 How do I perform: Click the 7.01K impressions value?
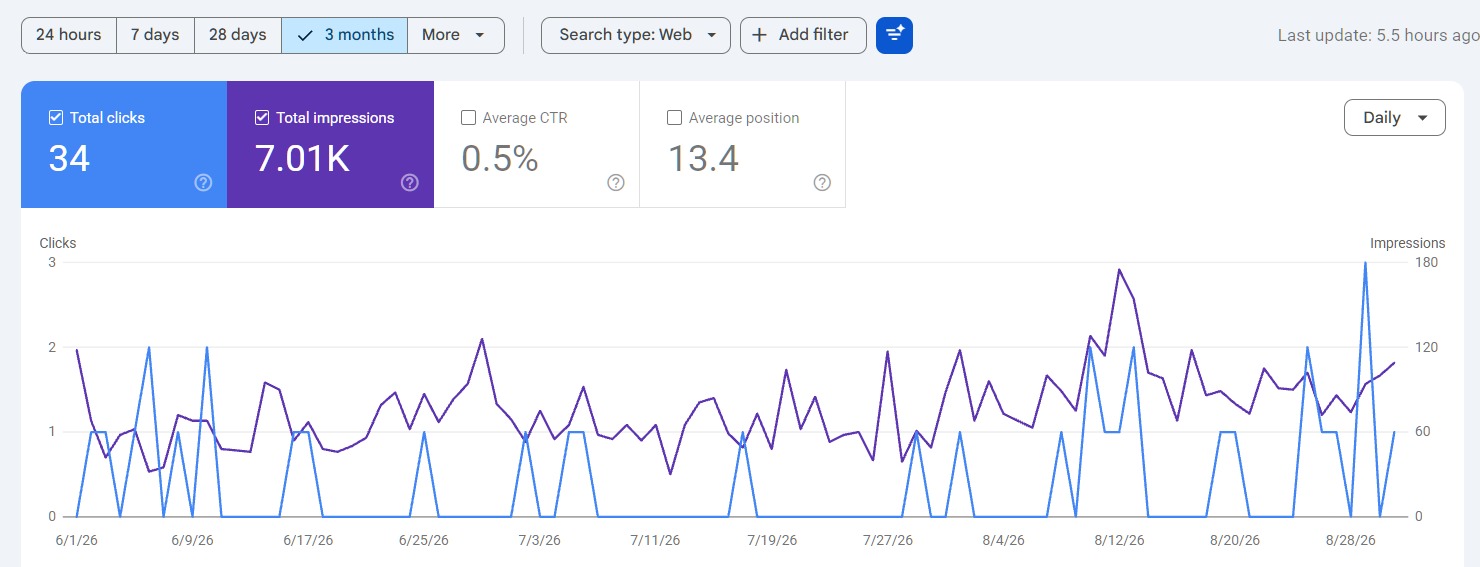[302, 159]
